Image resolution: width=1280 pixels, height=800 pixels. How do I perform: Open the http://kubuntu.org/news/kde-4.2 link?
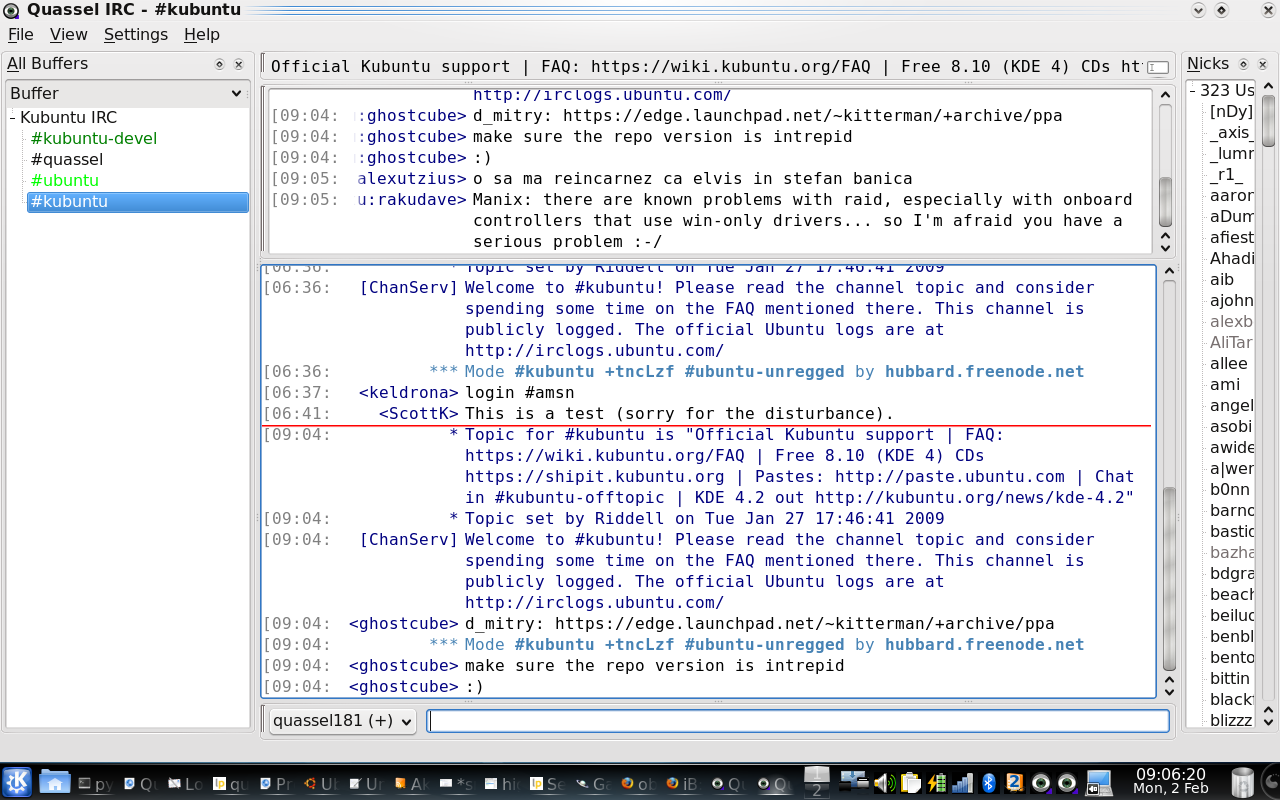(970, 497)
